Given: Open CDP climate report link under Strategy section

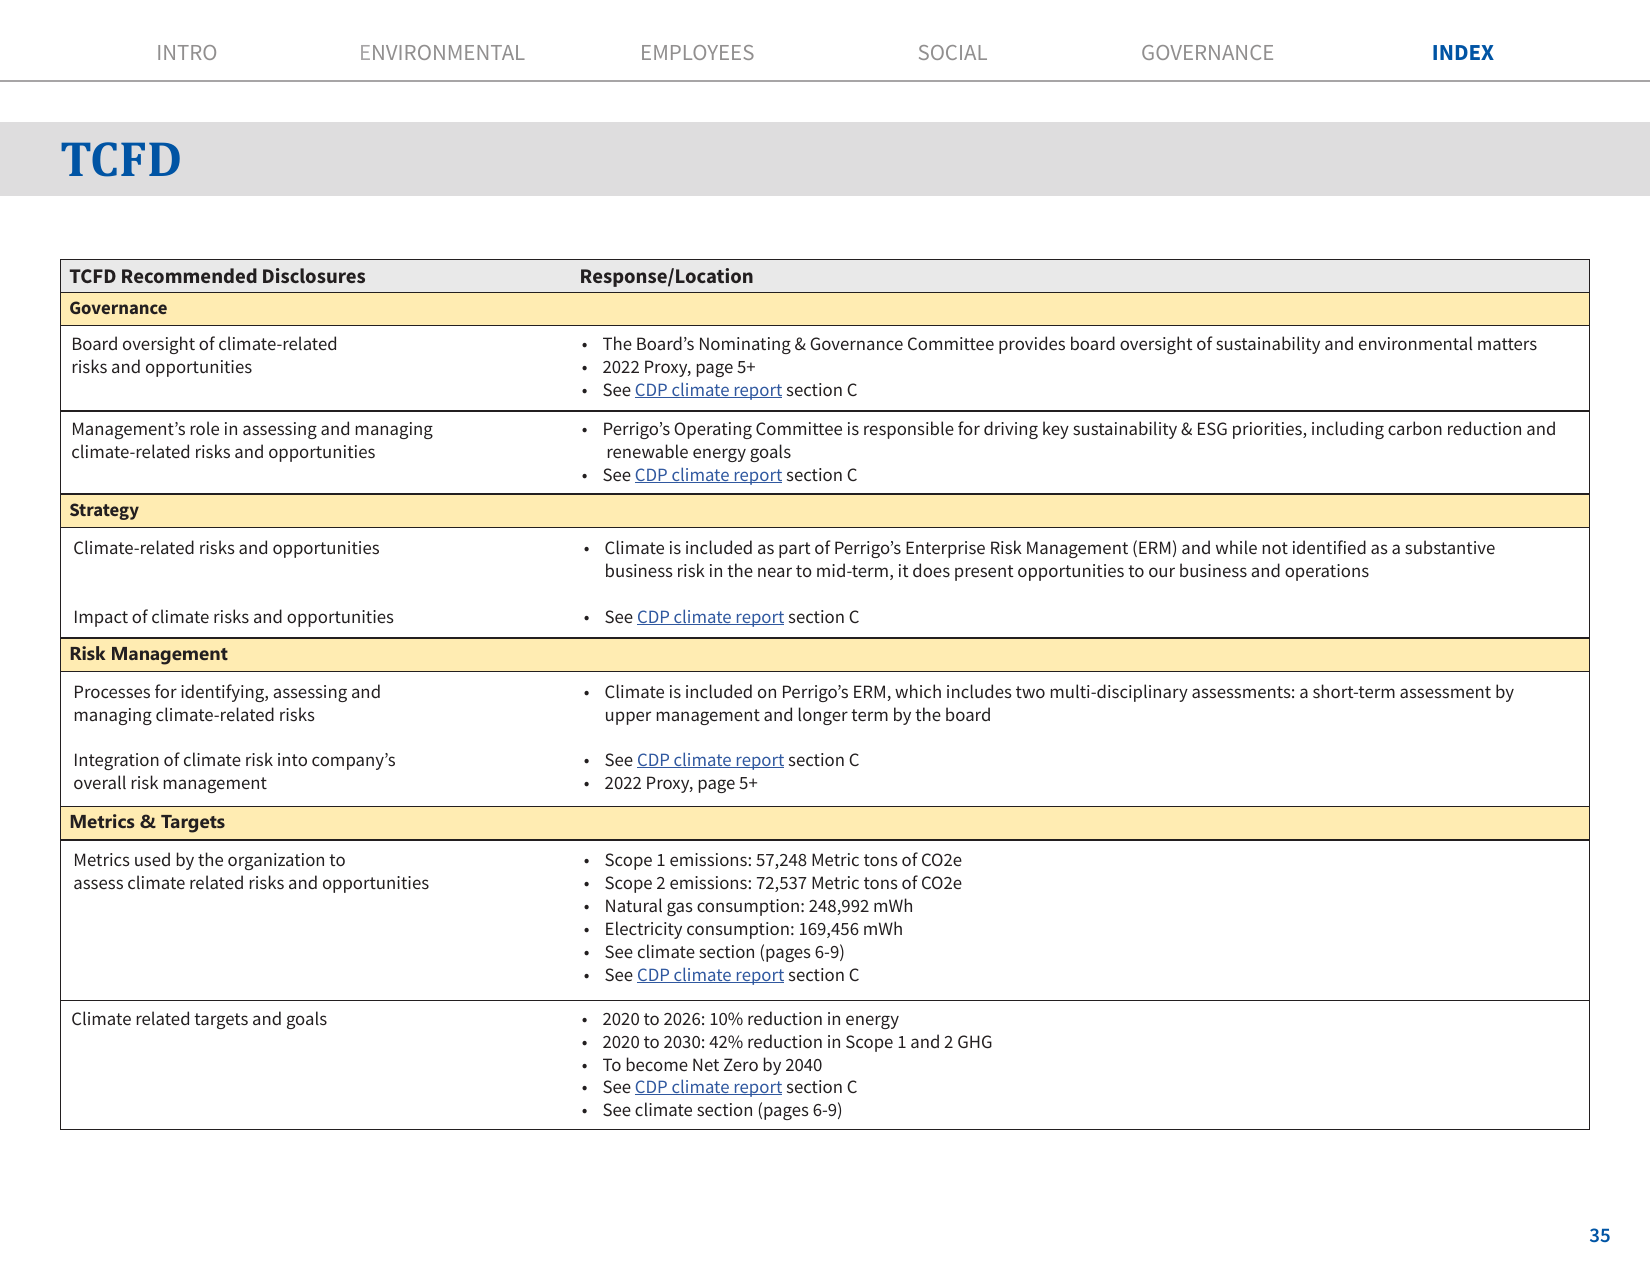Looking at the screenshot, I should click(x=710, y=617).
